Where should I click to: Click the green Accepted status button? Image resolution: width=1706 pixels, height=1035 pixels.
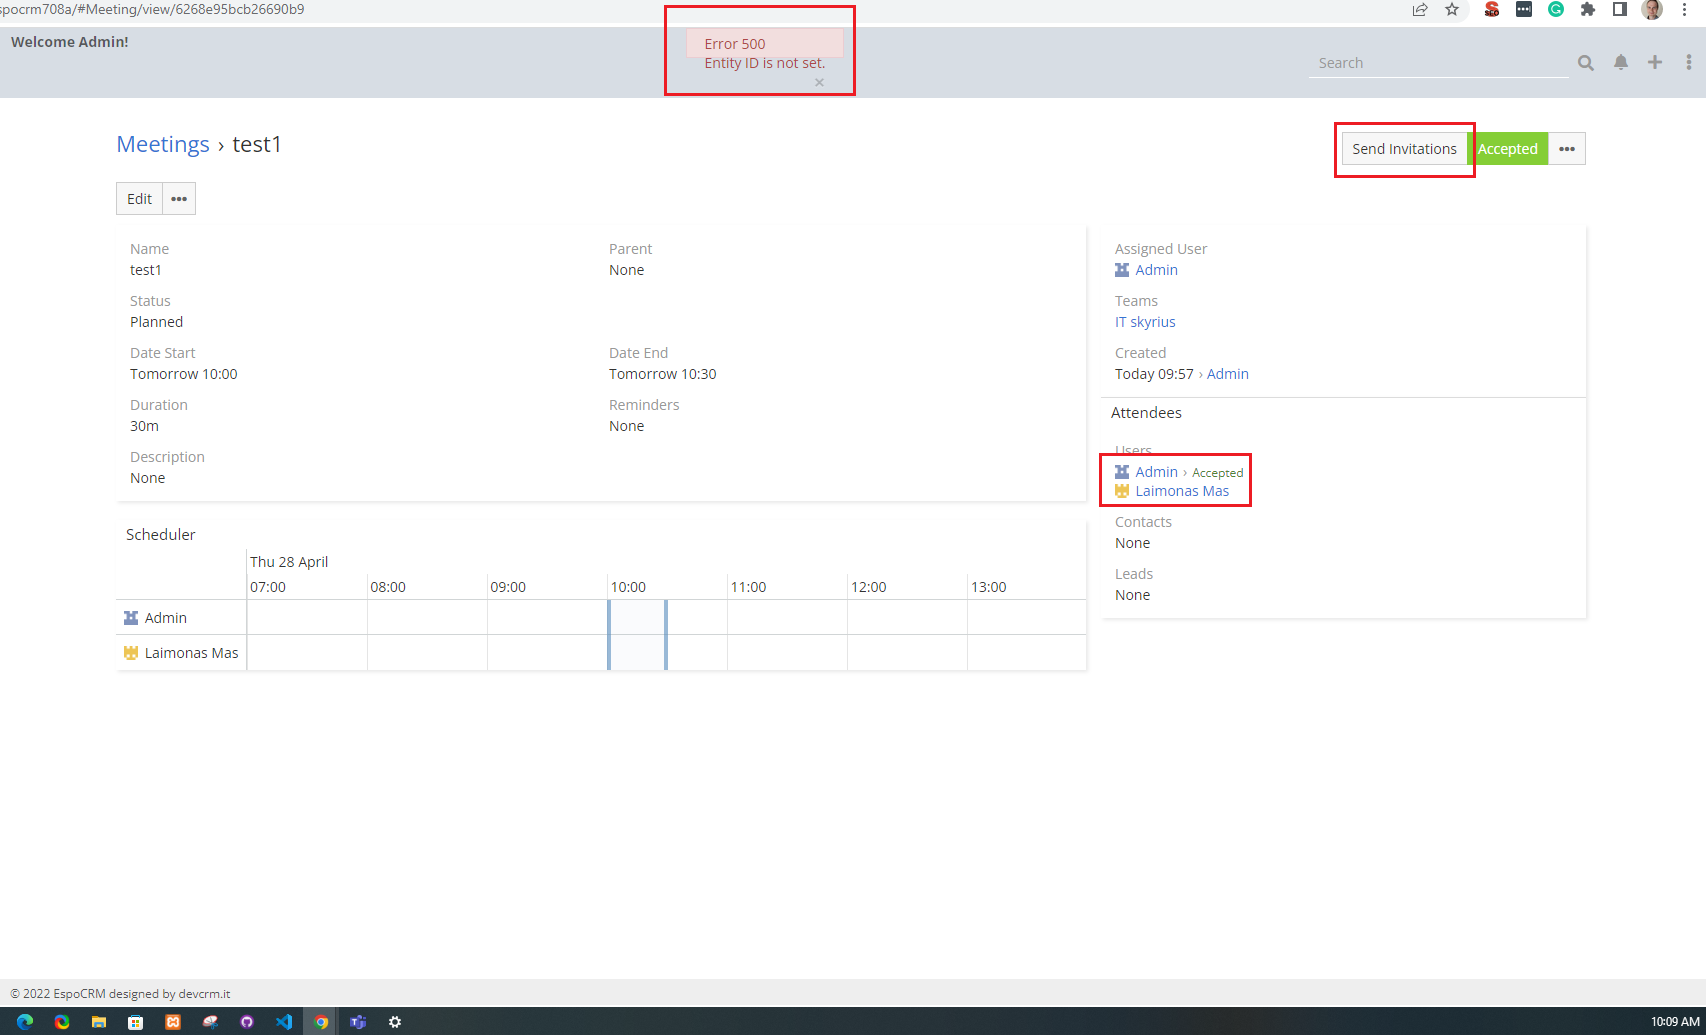click(1508, 149)
